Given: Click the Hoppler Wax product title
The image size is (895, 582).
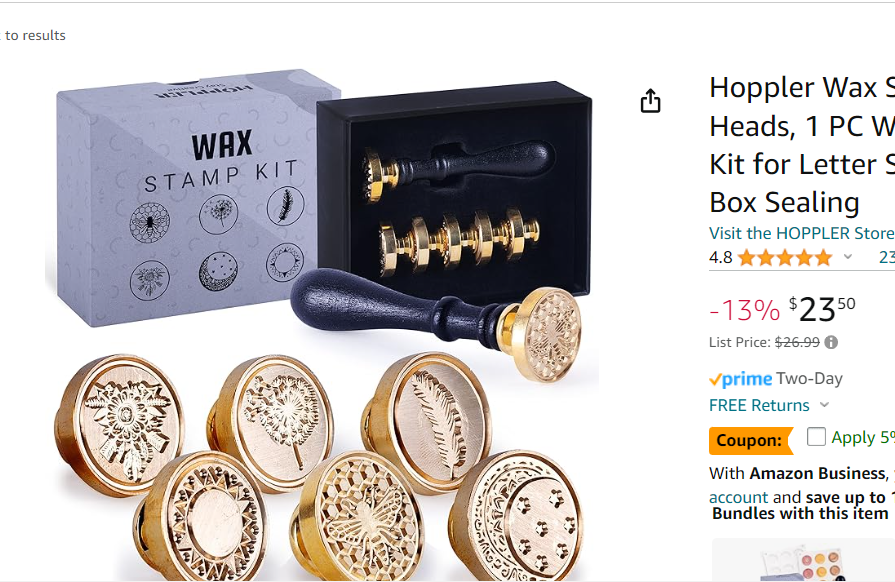Looking at the screenshot, I should click(x=802, y=145).
